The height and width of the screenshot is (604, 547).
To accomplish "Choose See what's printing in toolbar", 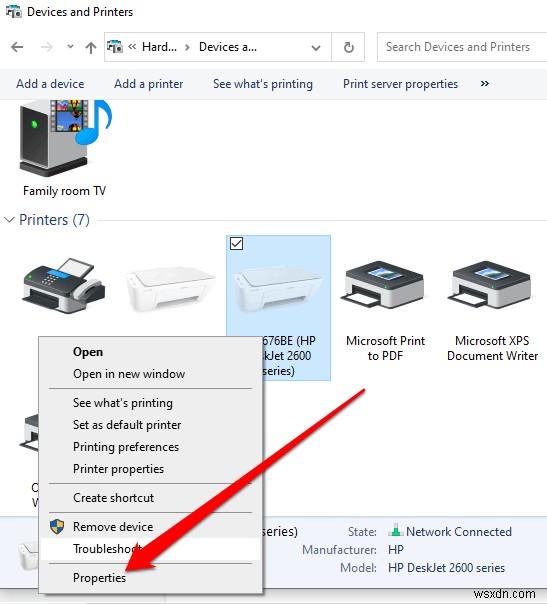I will tap(263, 84).
